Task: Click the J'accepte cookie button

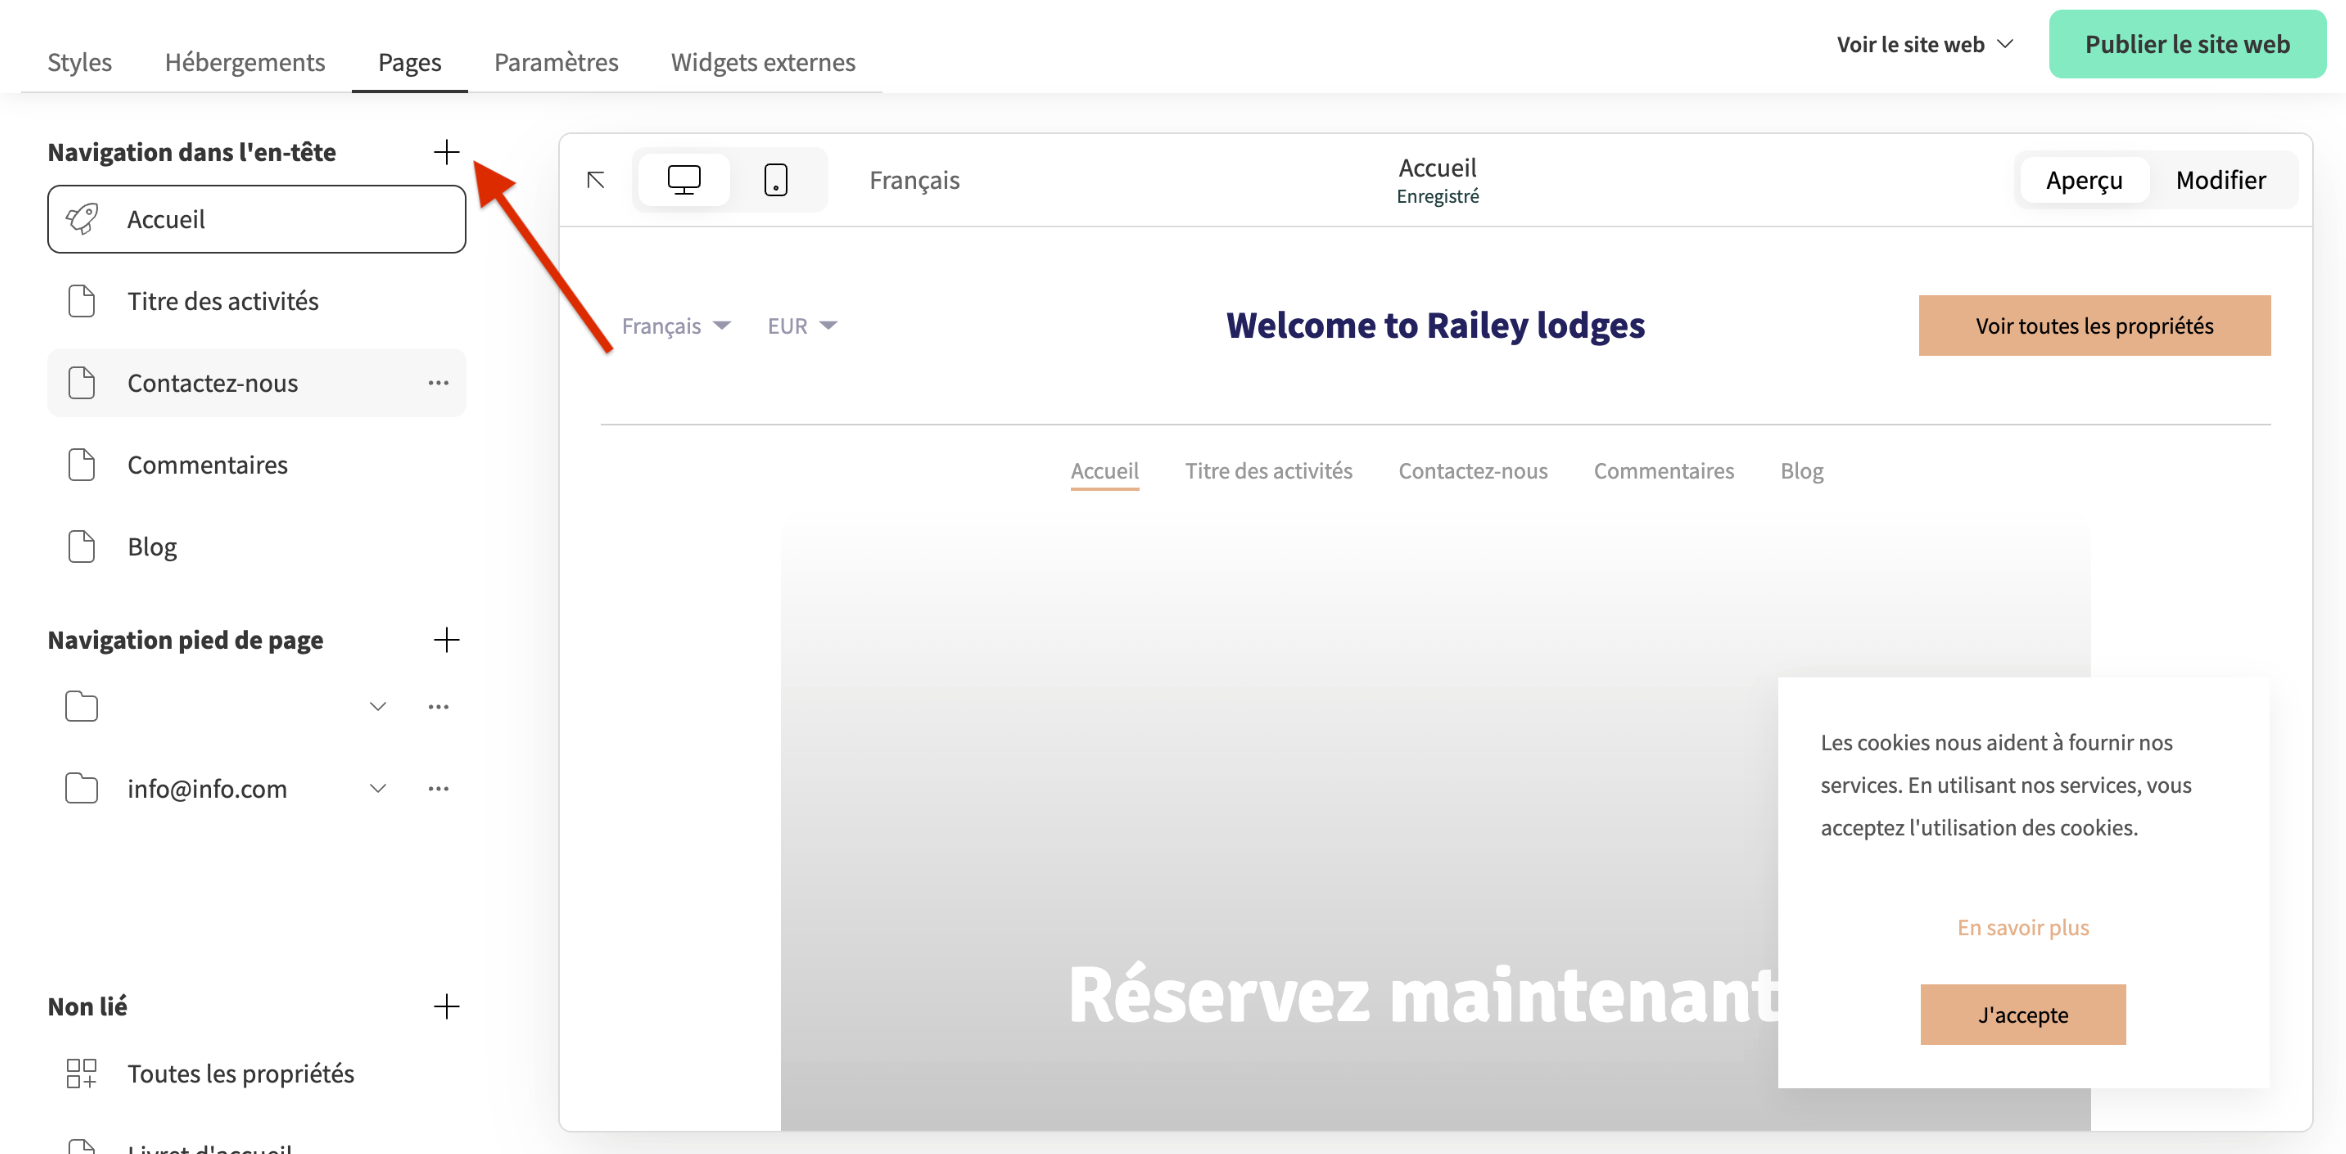Action: tap(2022, 1014)
